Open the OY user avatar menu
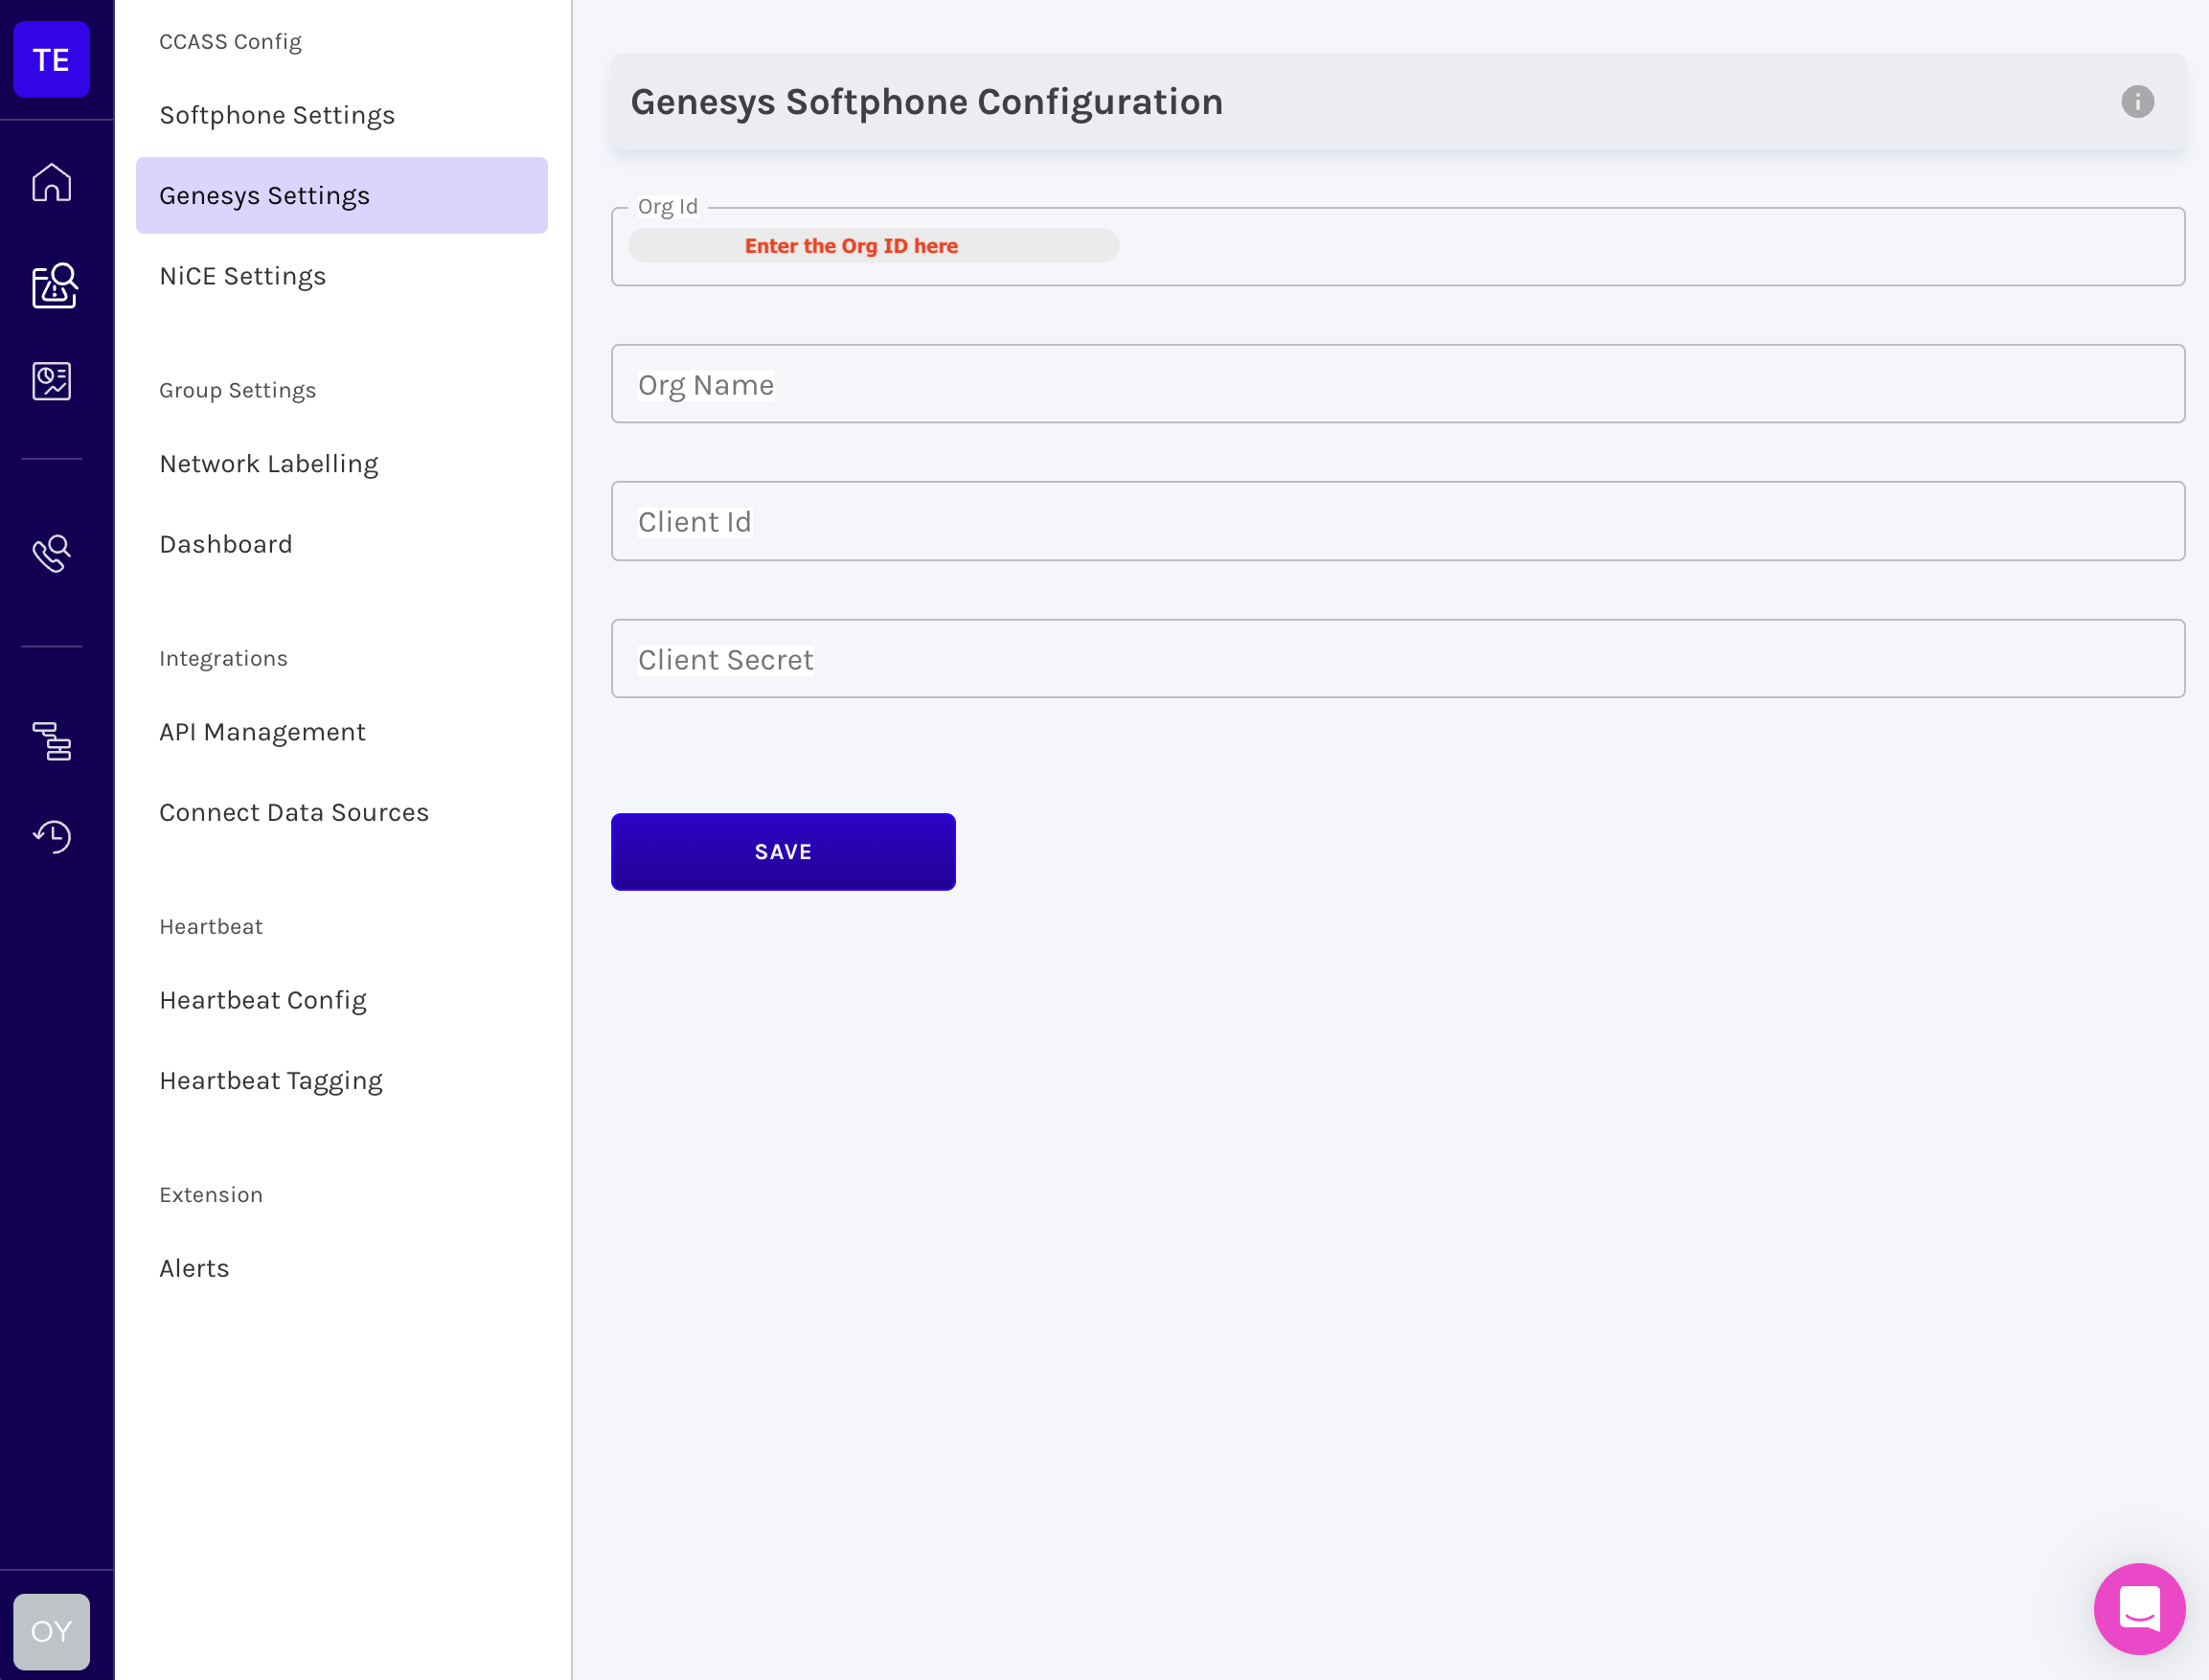 click(x=51, y=1631)
